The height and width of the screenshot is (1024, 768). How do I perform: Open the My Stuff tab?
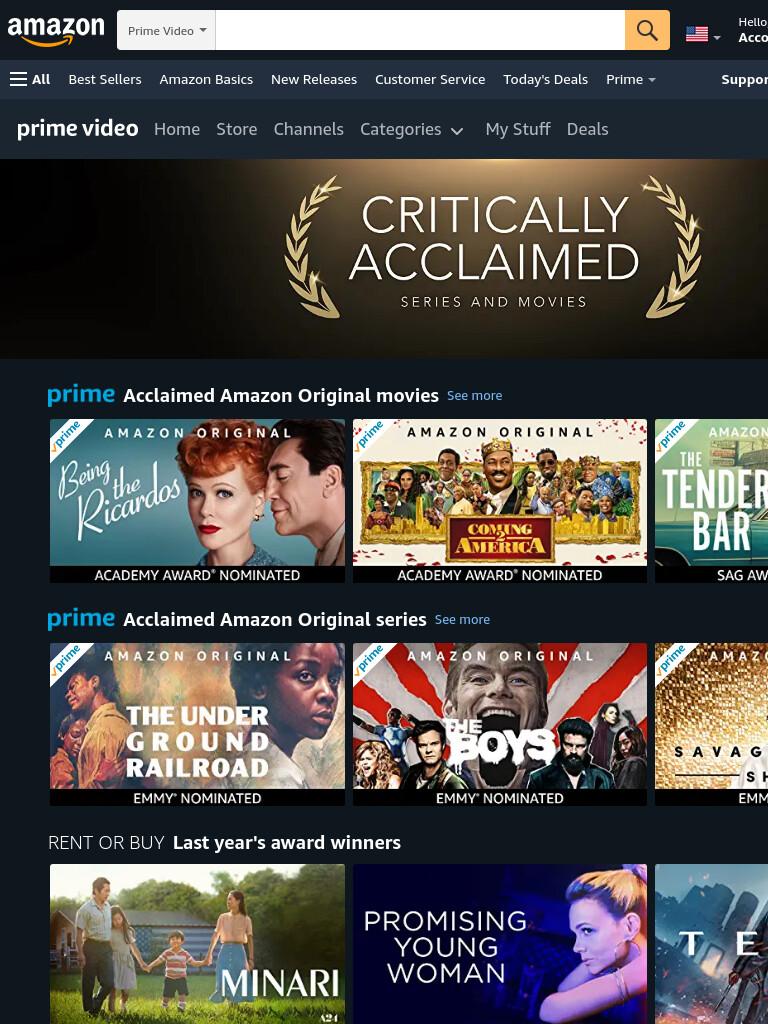click(x=518, y=129)
